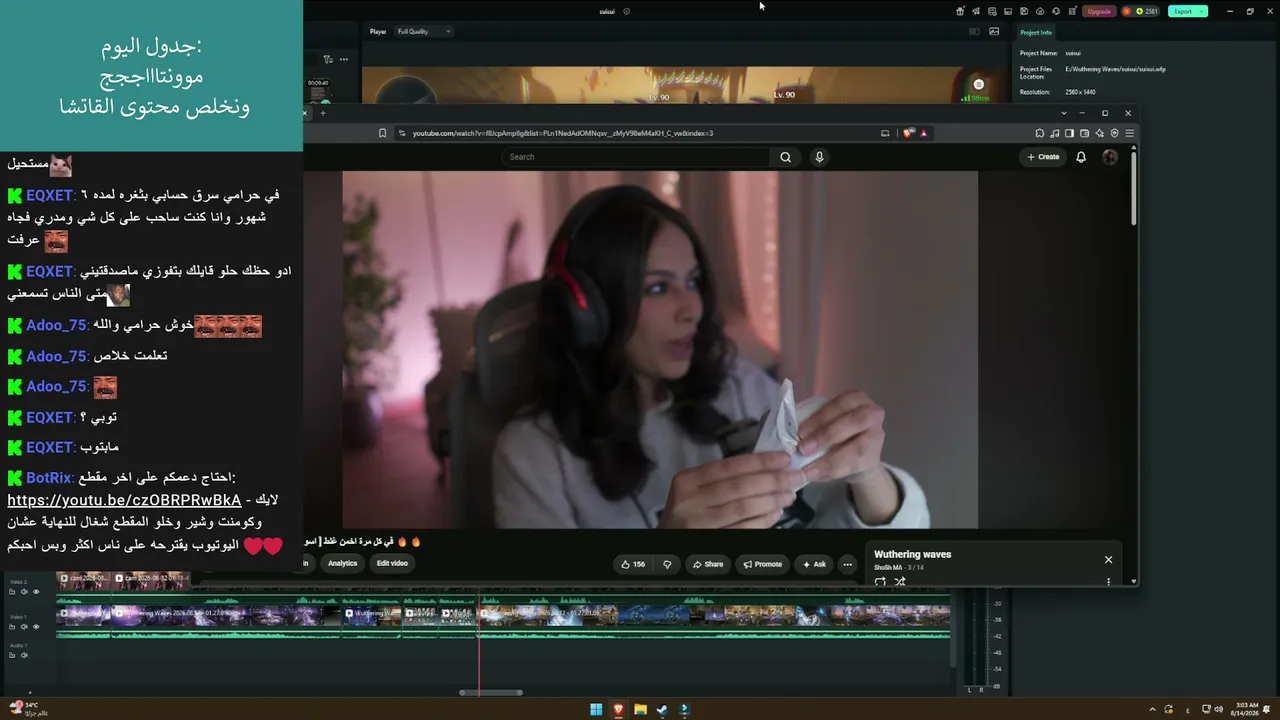Image resolution: width=1280 pixels, height=720 pixels.
Task: Open the YouTube account avatar menu
Action: 1110,157
